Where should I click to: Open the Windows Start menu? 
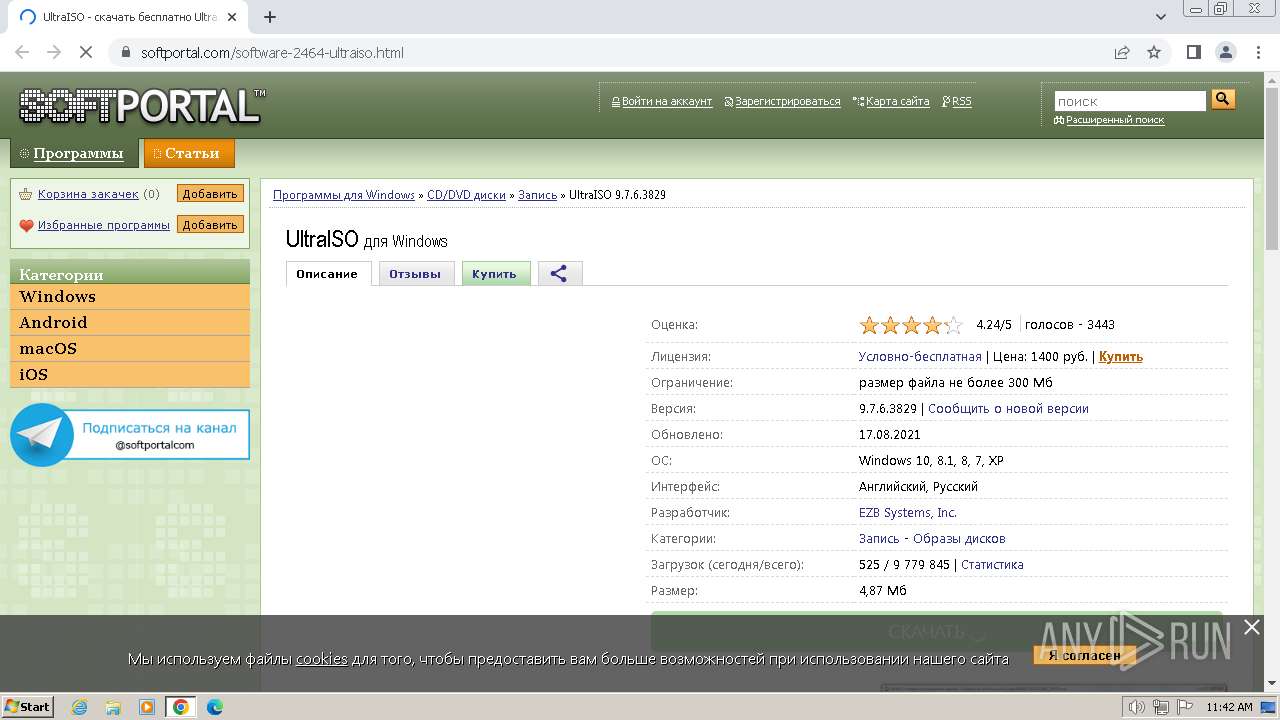coord(28,707)
